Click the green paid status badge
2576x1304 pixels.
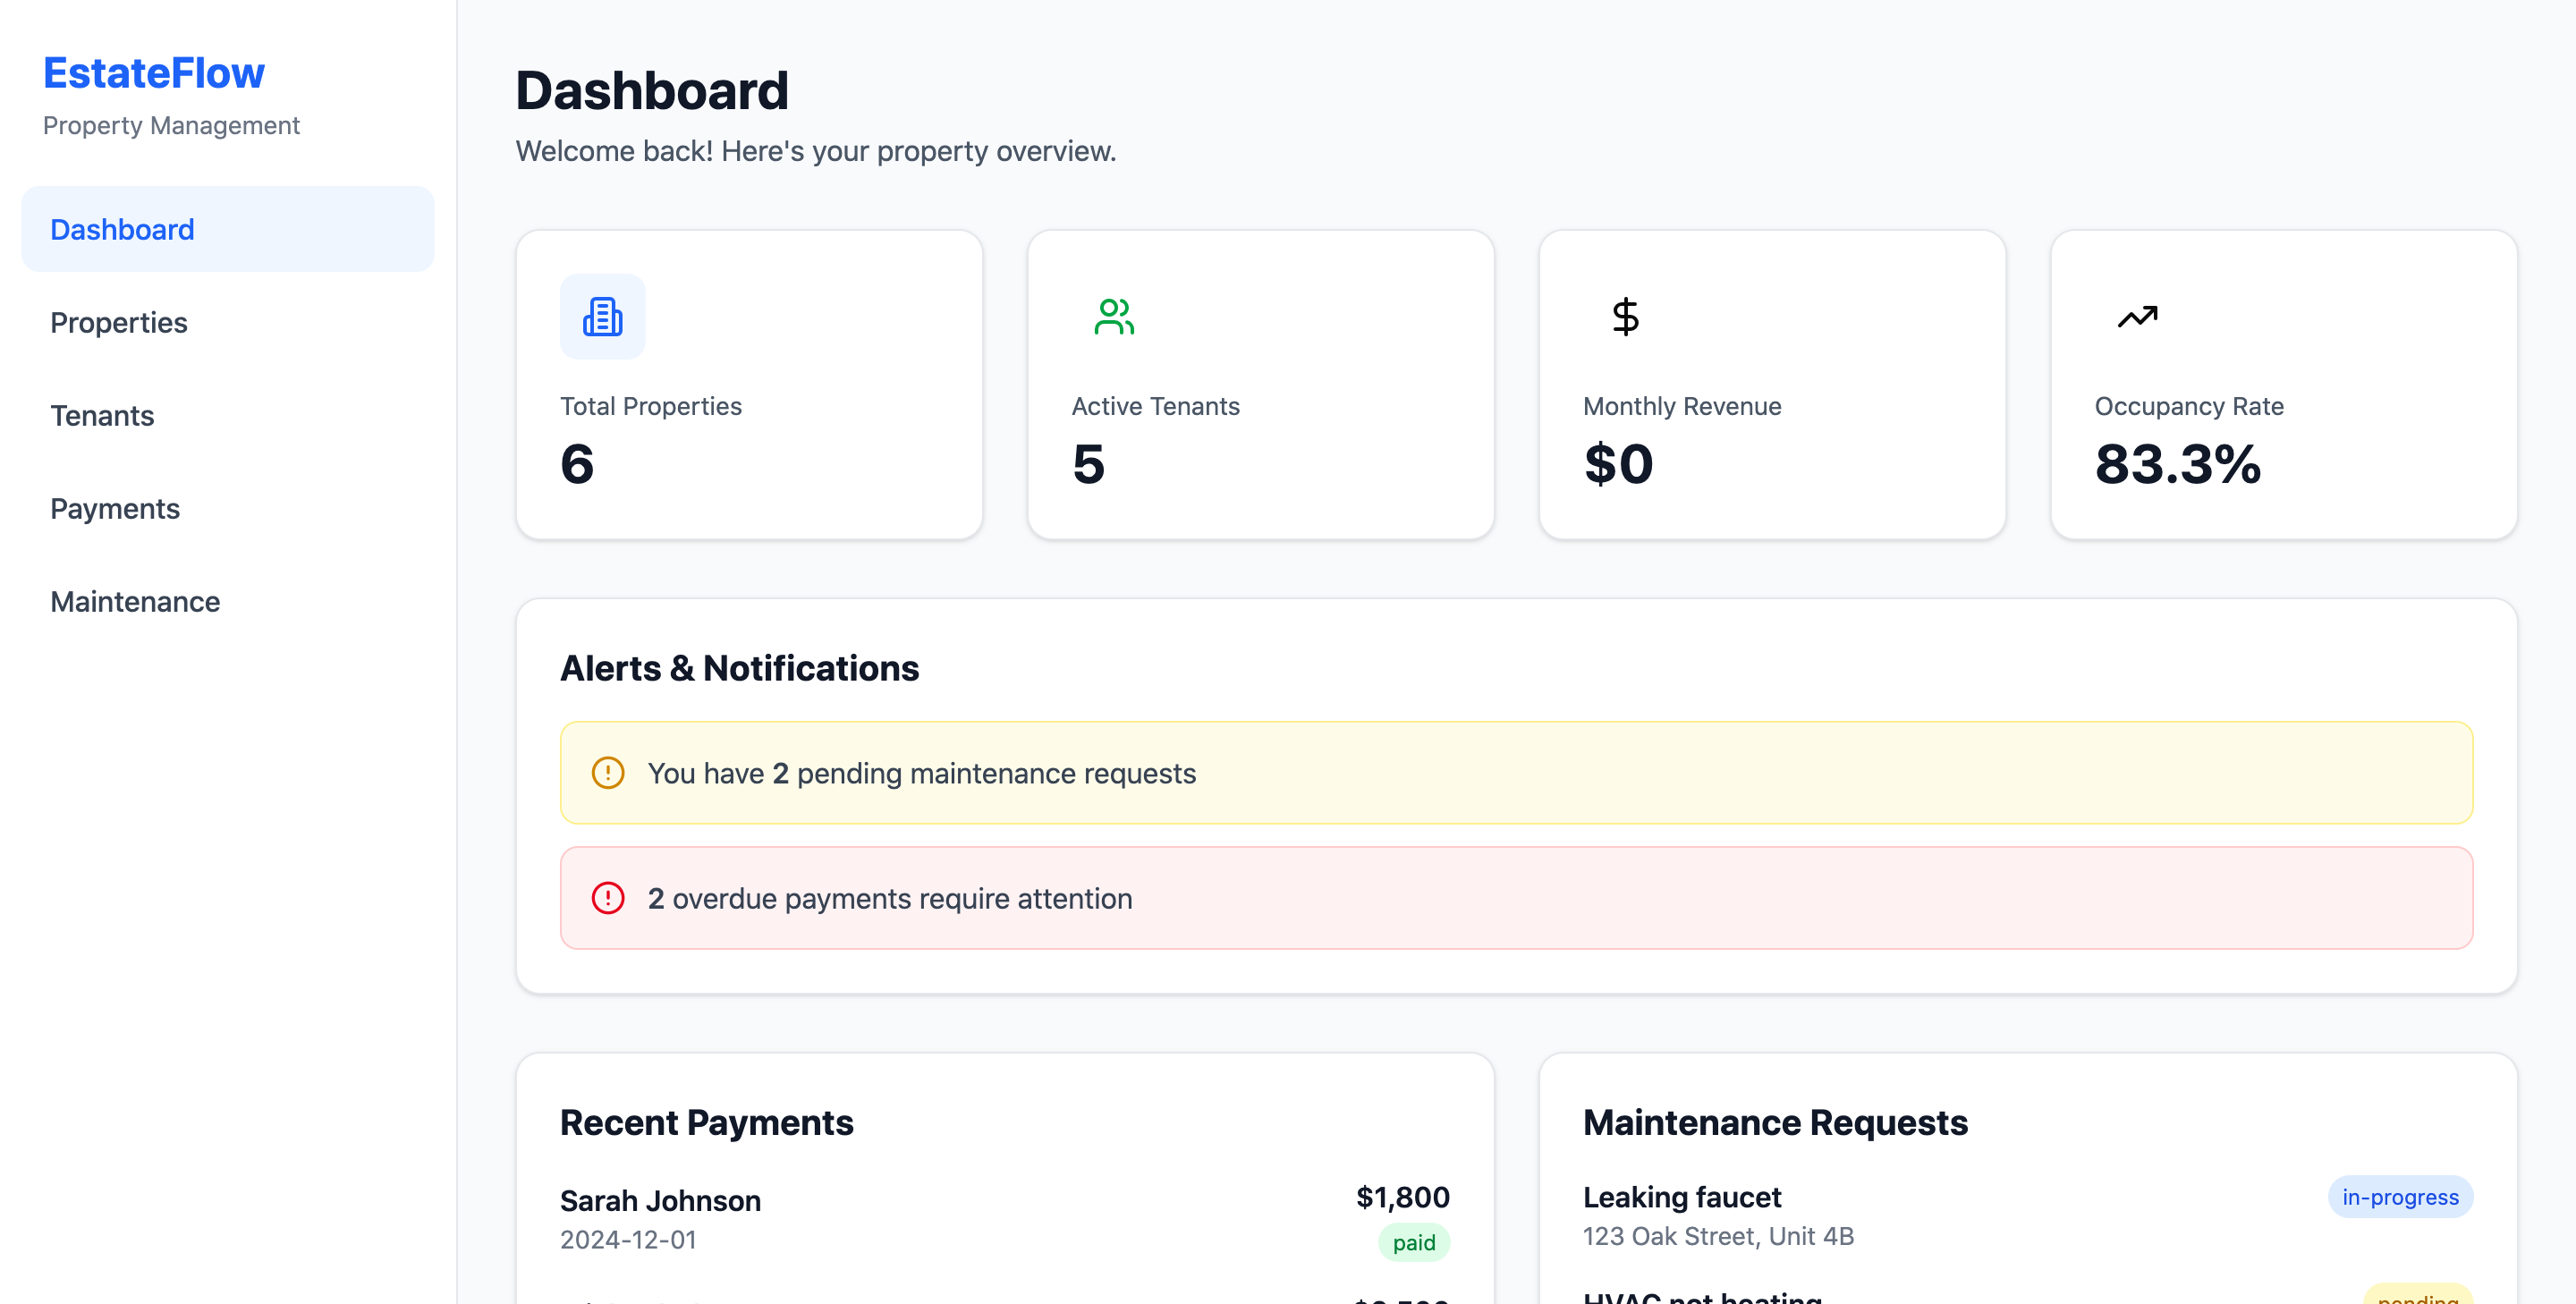coord(1413,1243)
